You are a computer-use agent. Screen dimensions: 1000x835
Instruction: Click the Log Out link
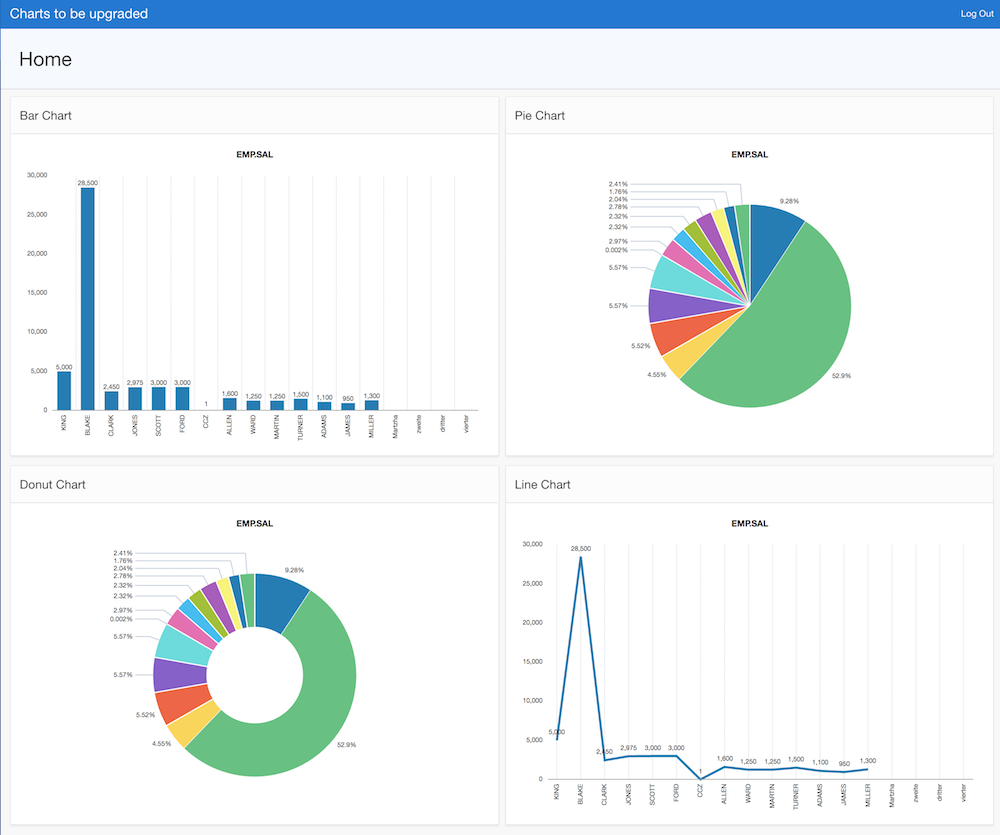976,14
